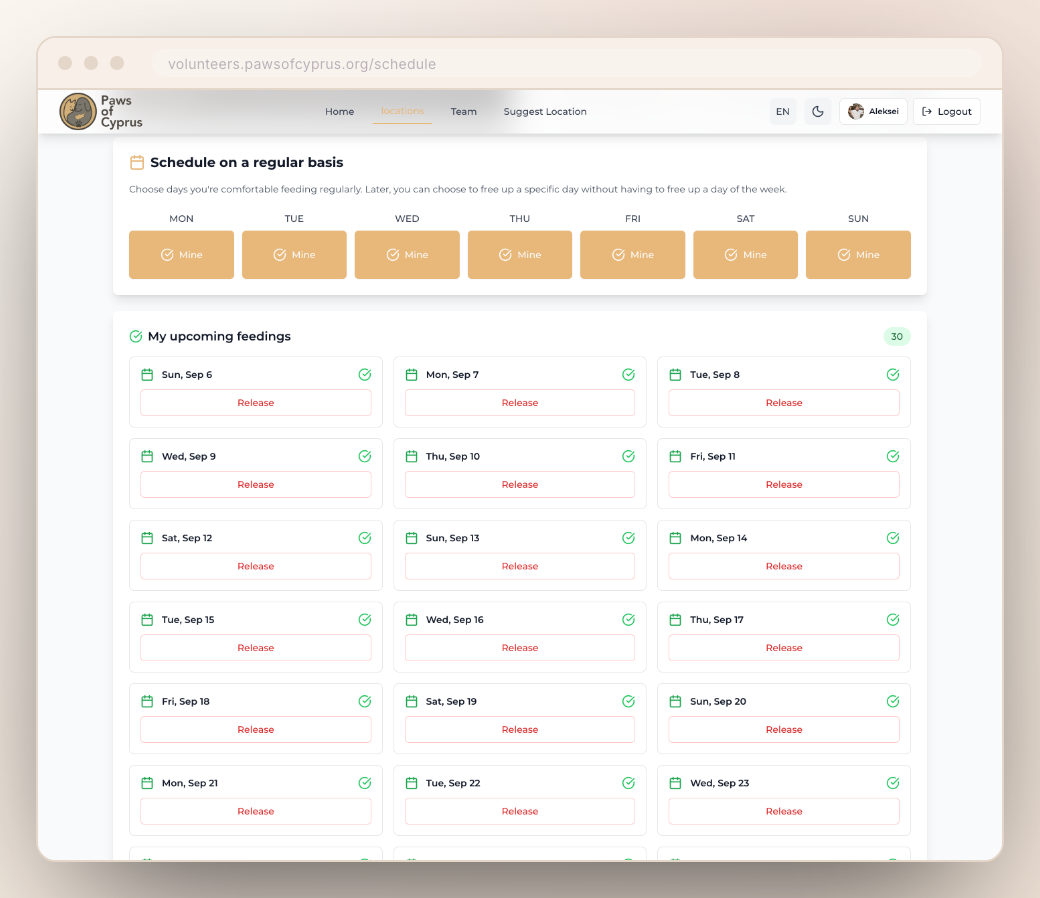Open the EN language selector

pyautogui.click(x=783, y=111)
